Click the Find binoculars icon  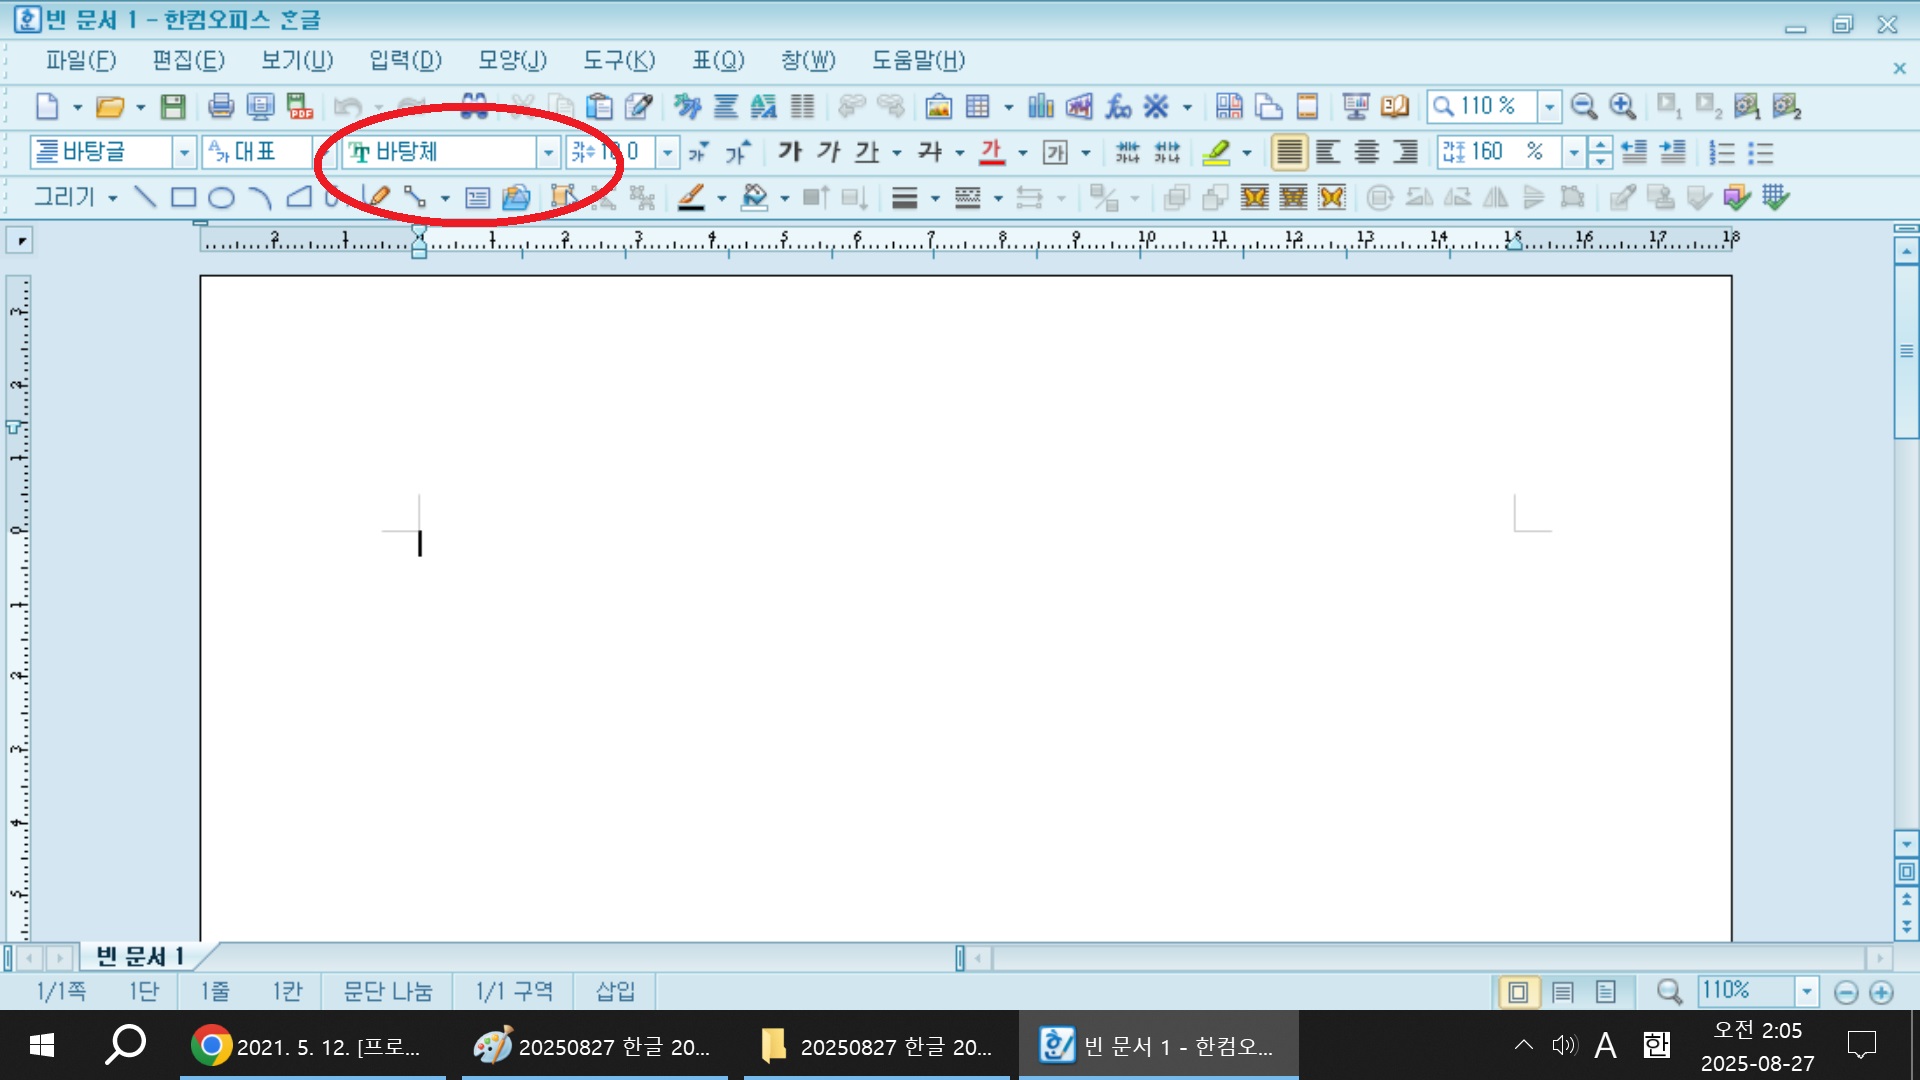(474, 106)
